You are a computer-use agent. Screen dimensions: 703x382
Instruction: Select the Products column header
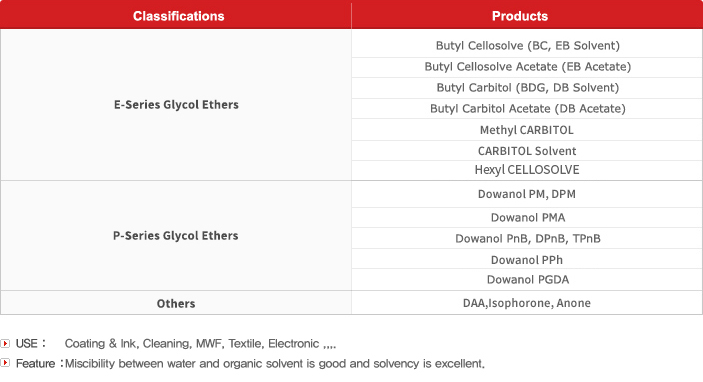[527, 15]
